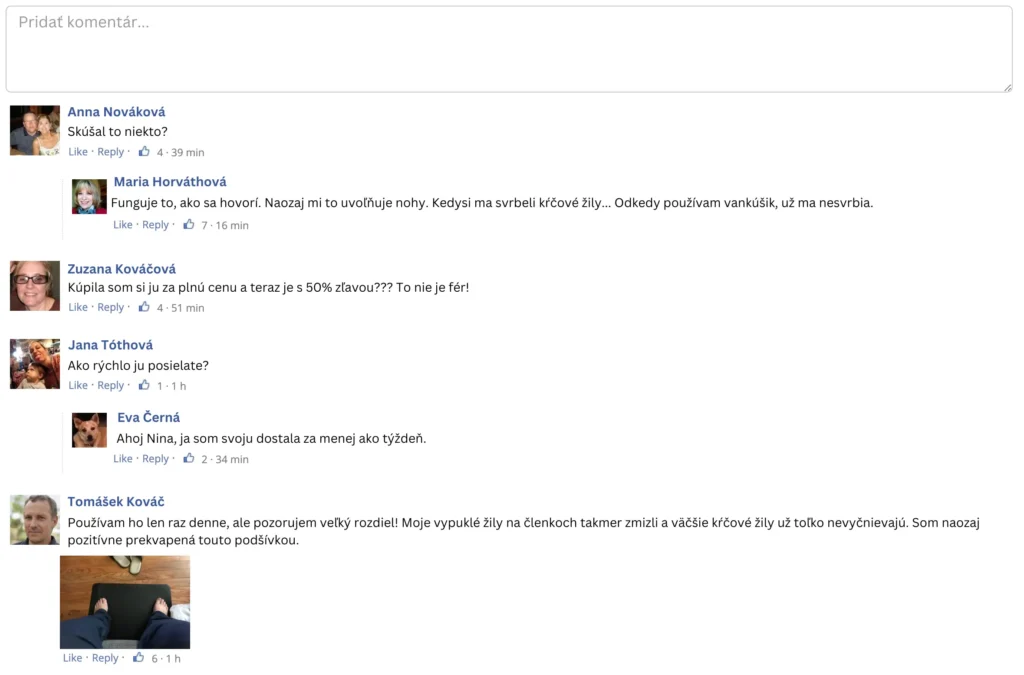Open Tomášek Kováč's profile name link
Screen dimensions: 1024x675
click(116, 501)
